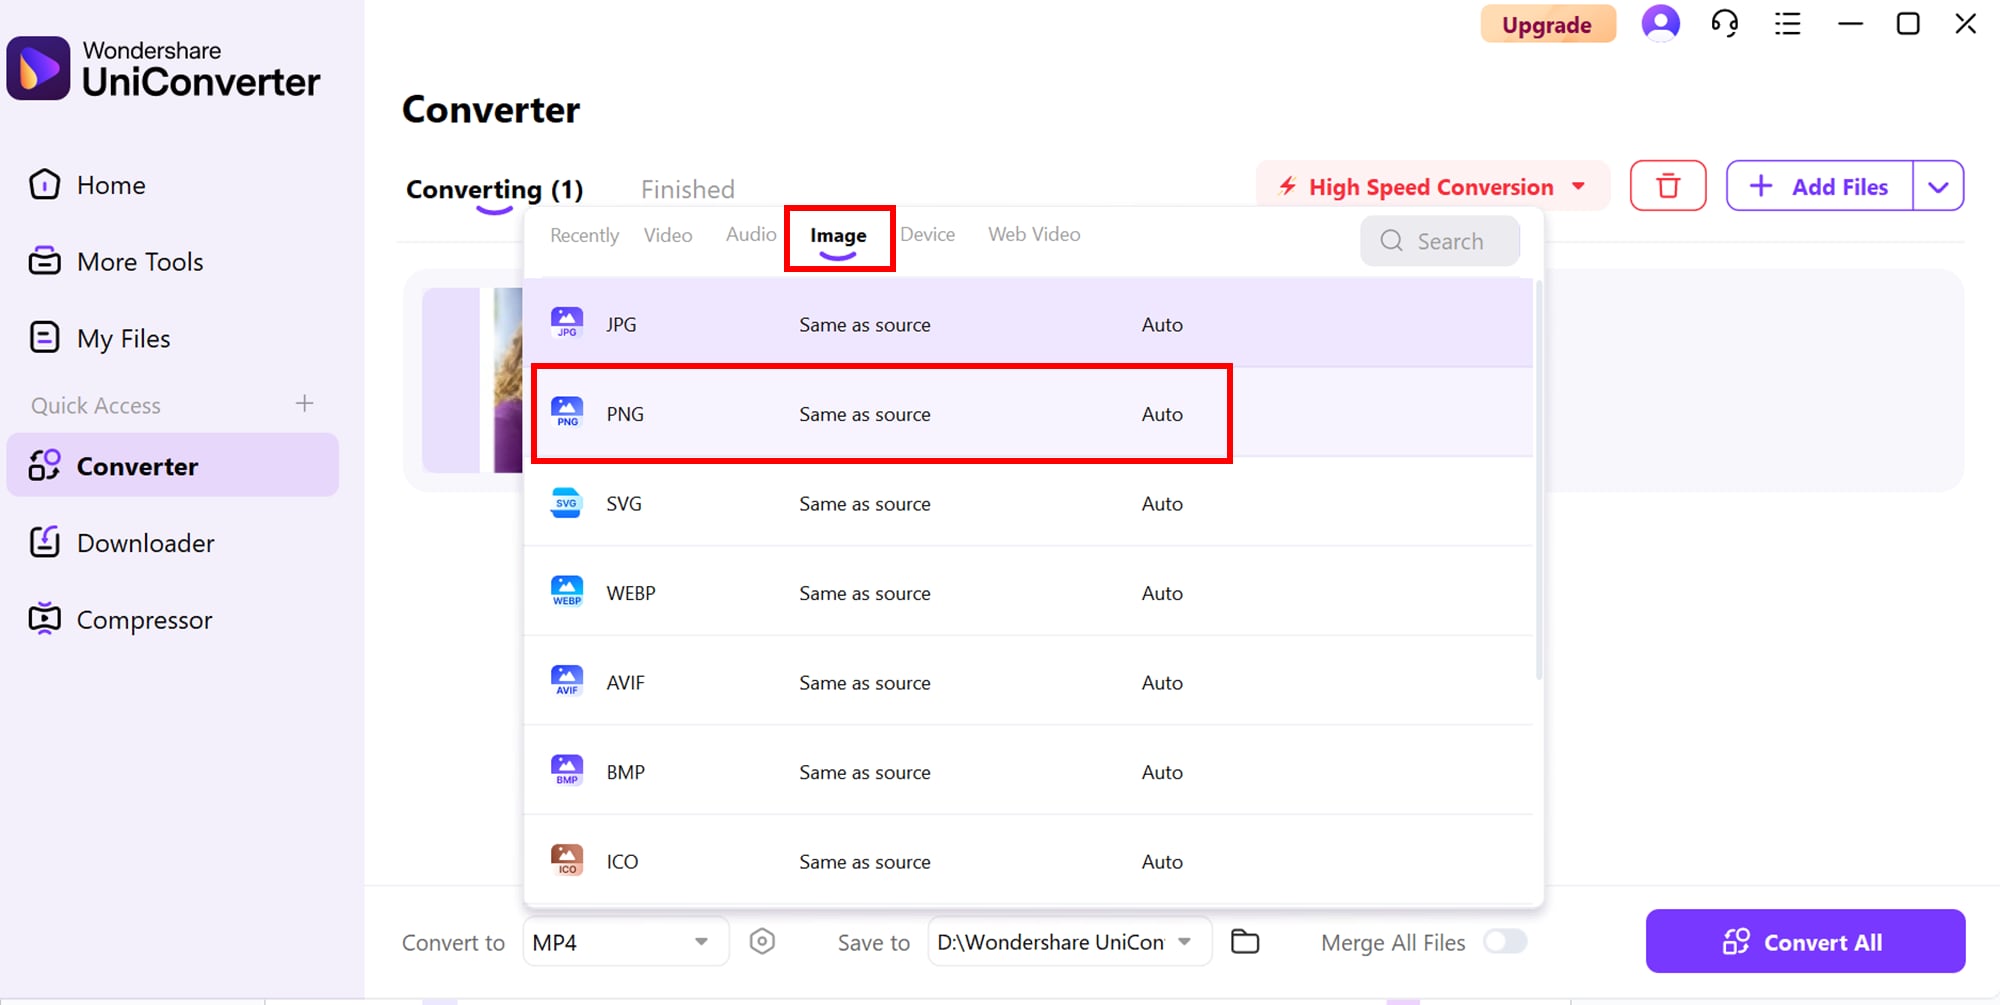
Task: Open the Home section icon
Action: point(45,185)
